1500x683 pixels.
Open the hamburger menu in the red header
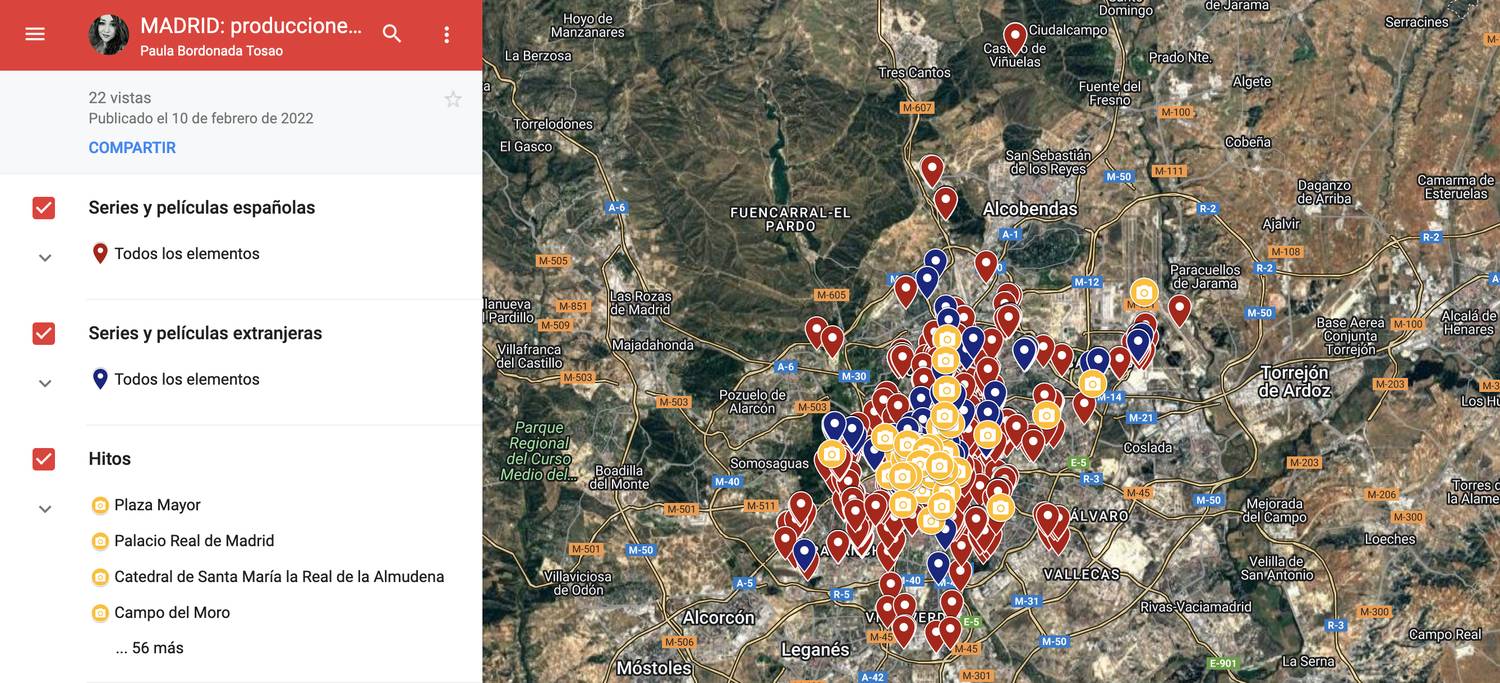pyautogui.click(x=35, y=34)
